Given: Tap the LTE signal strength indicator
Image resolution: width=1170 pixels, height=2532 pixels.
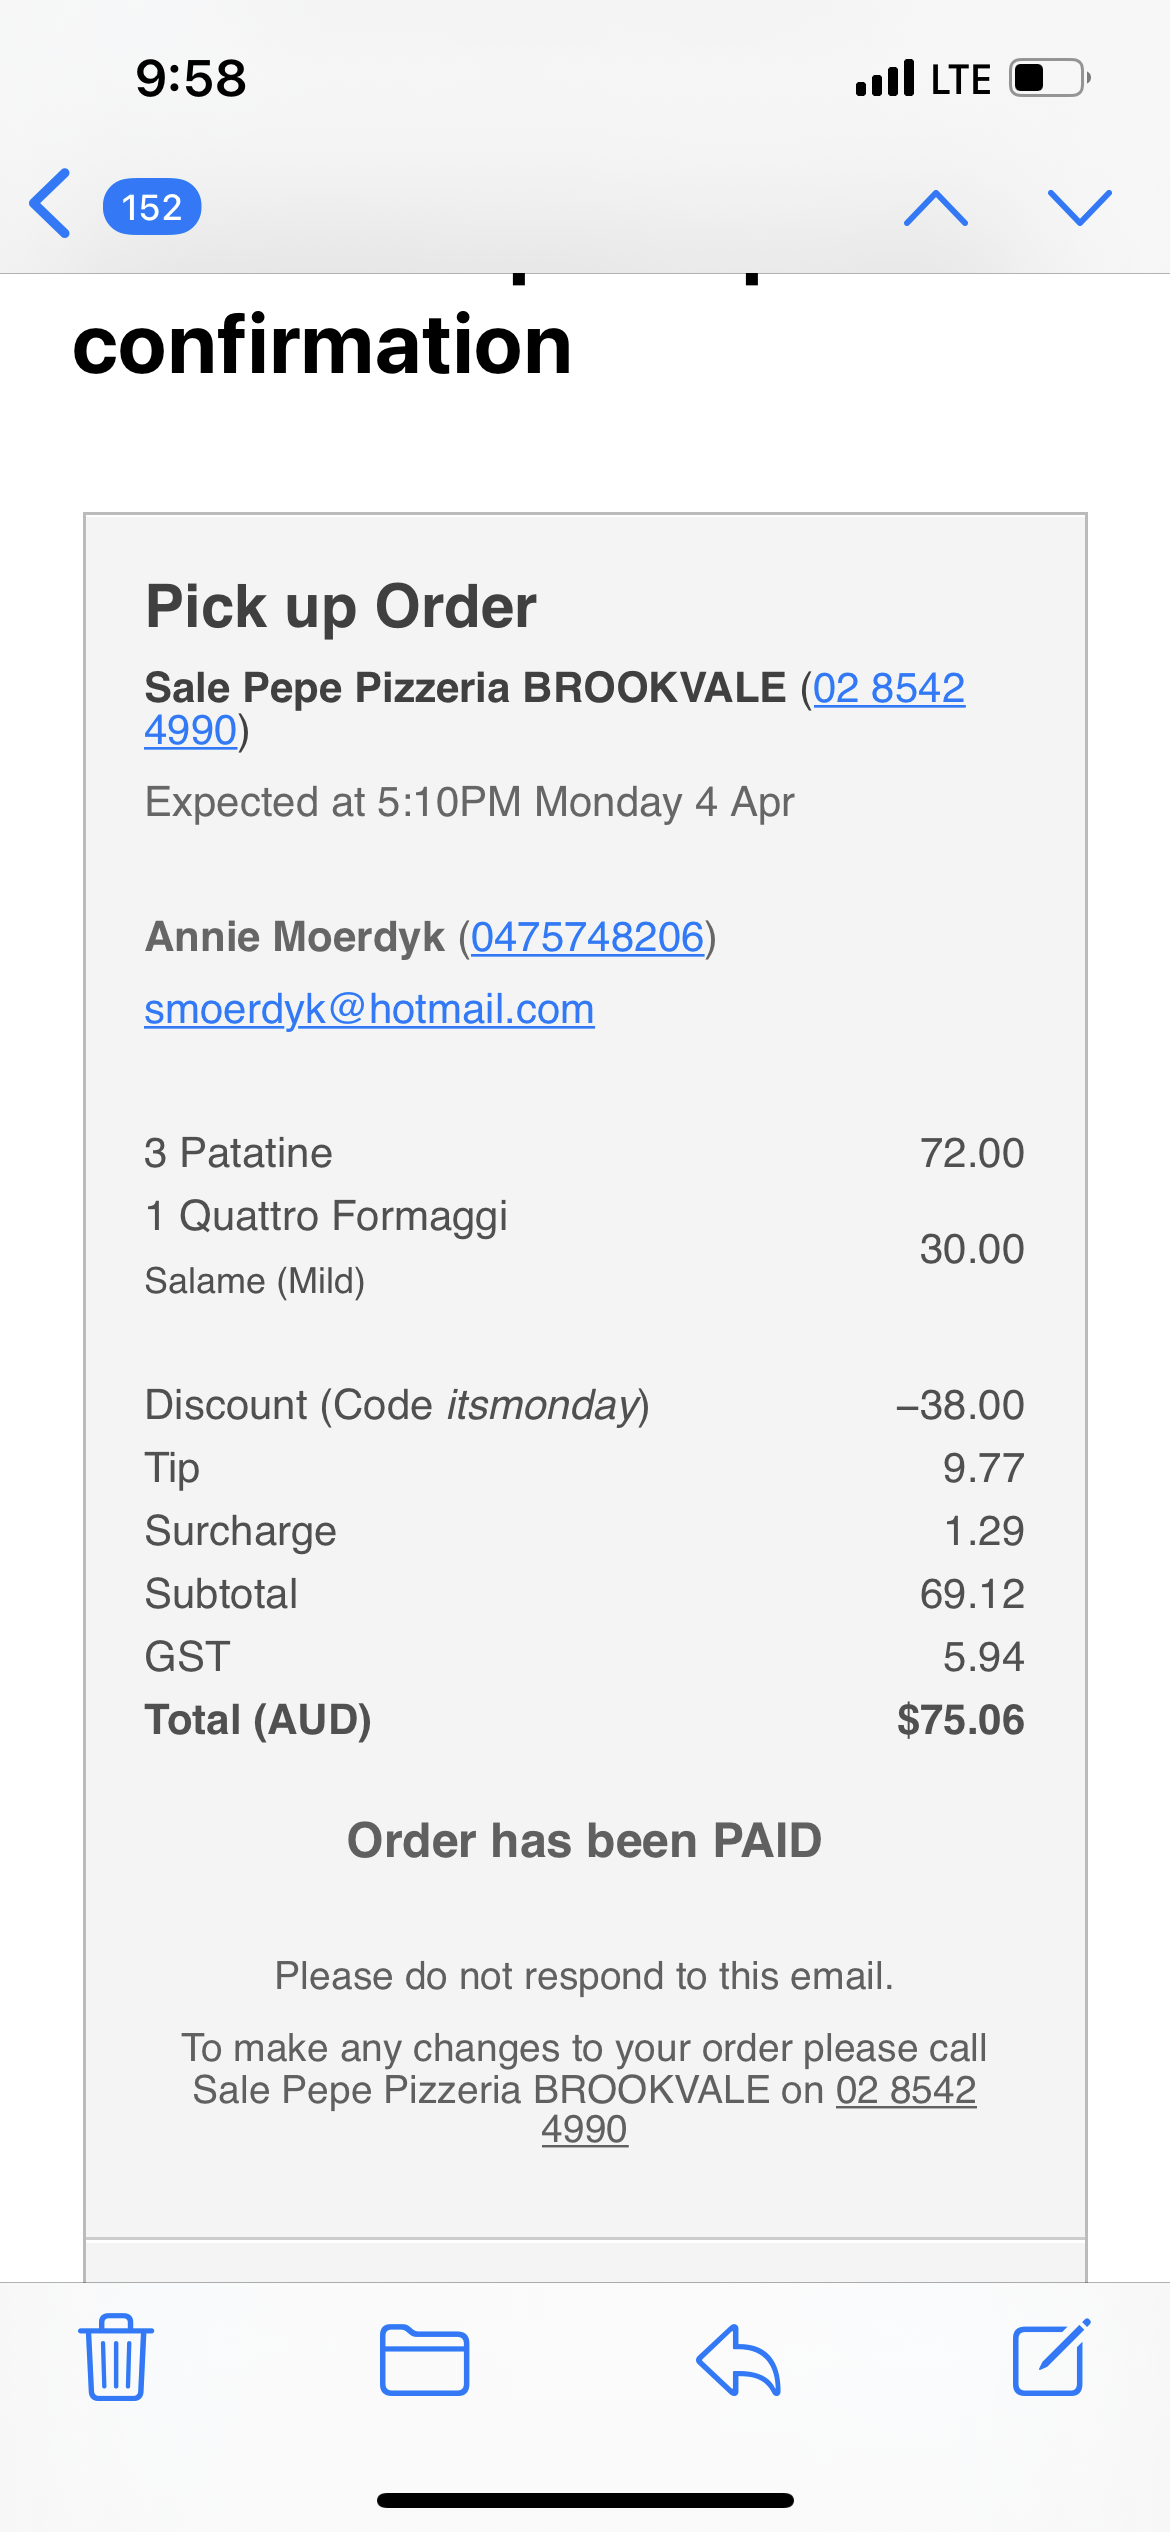Looking at the screenshot, I should (x=886, y=78).
